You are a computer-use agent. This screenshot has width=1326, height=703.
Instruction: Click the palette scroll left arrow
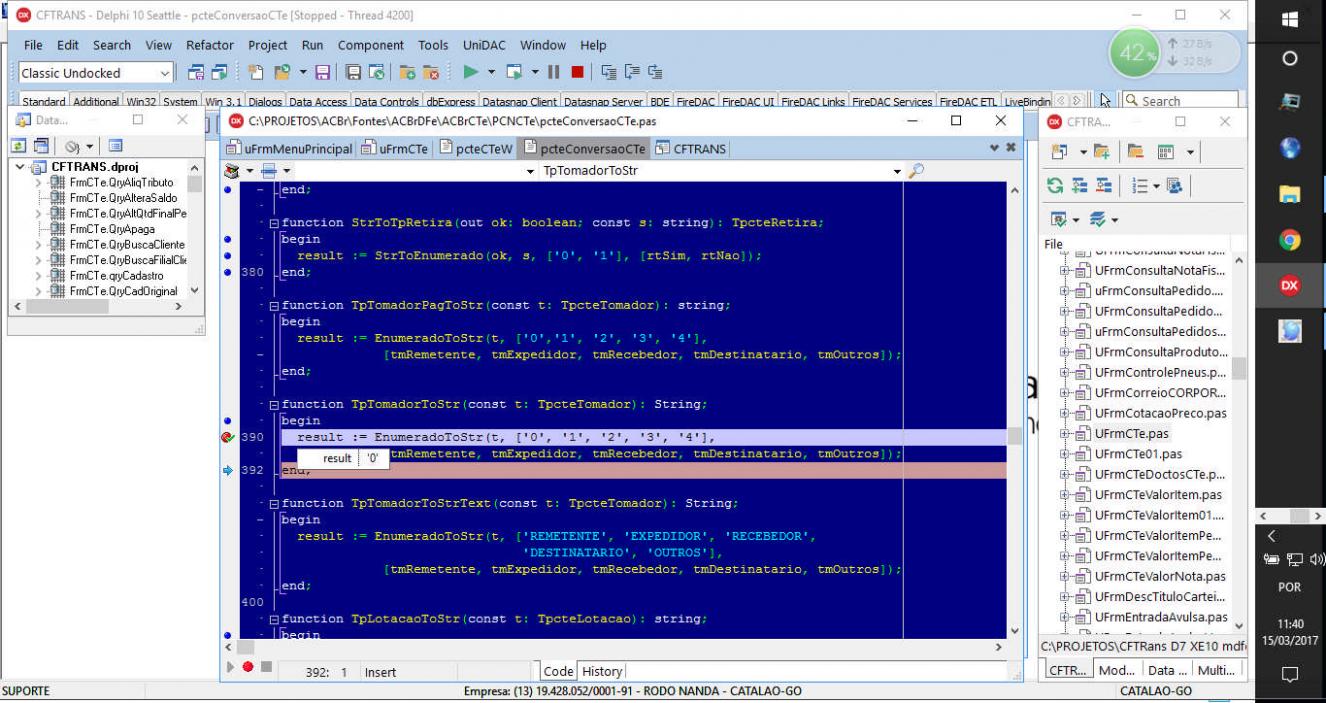1060,101
